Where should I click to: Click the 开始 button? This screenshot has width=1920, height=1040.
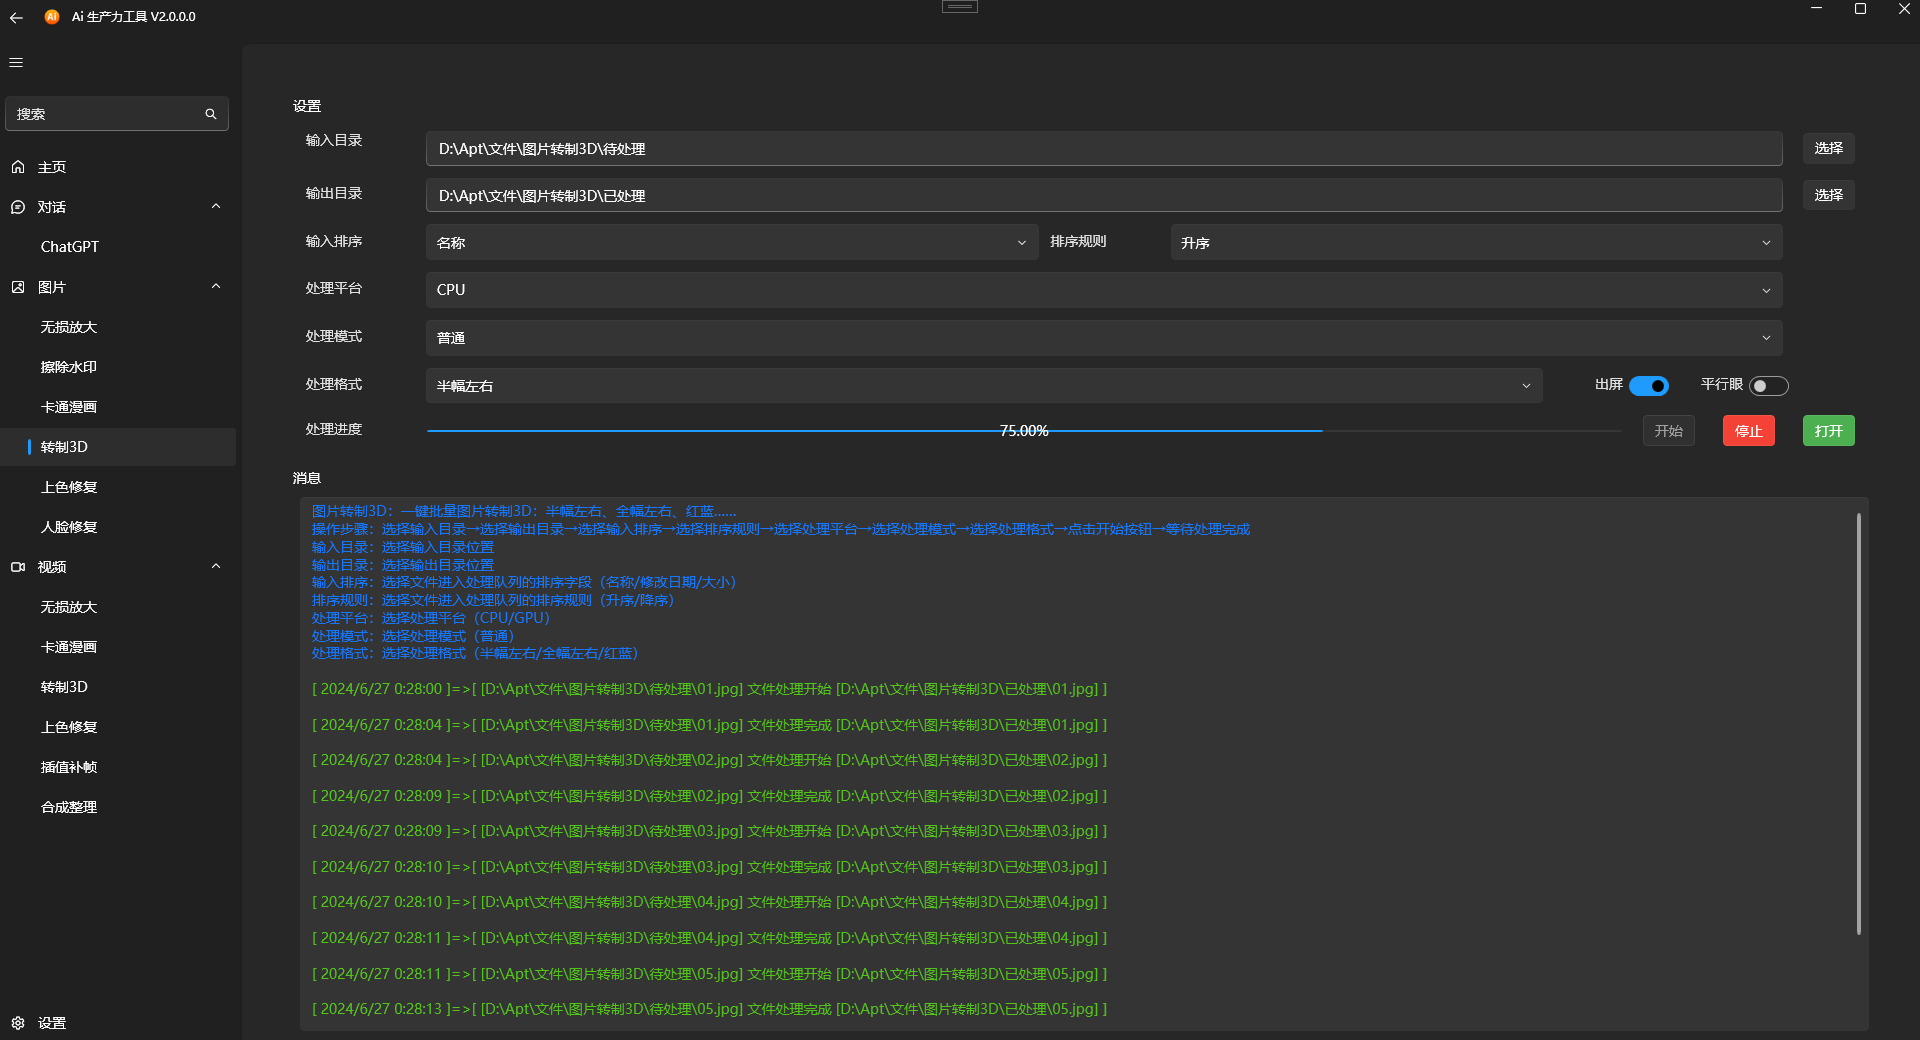coord(1668,431)
